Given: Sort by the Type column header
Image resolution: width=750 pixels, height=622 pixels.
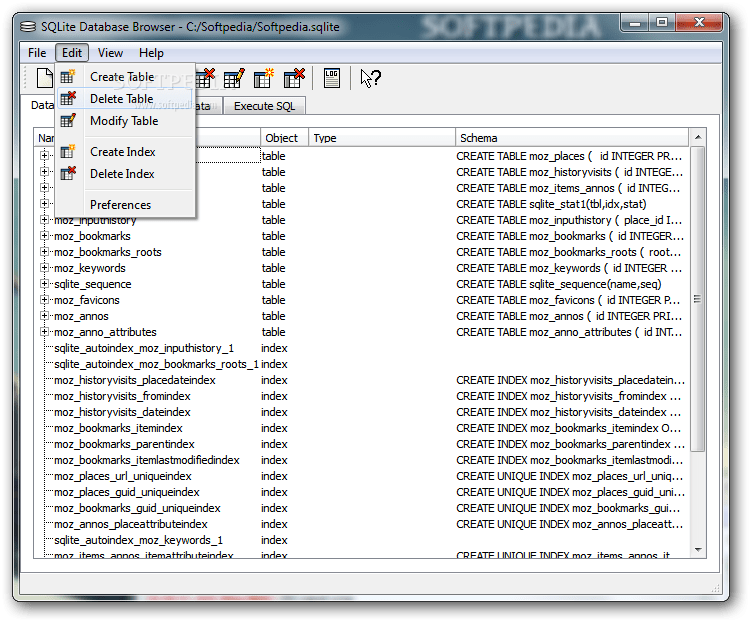Looking at the screenshot, I should click(382, 138).
